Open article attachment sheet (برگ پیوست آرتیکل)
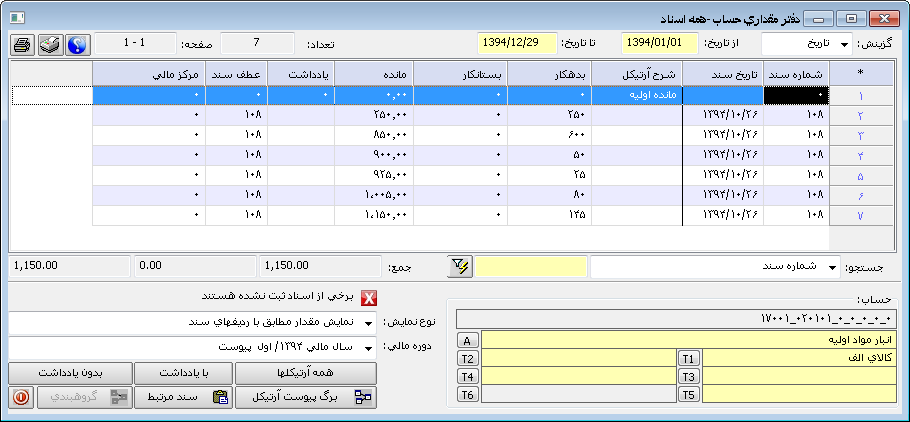 coord(305,397)
